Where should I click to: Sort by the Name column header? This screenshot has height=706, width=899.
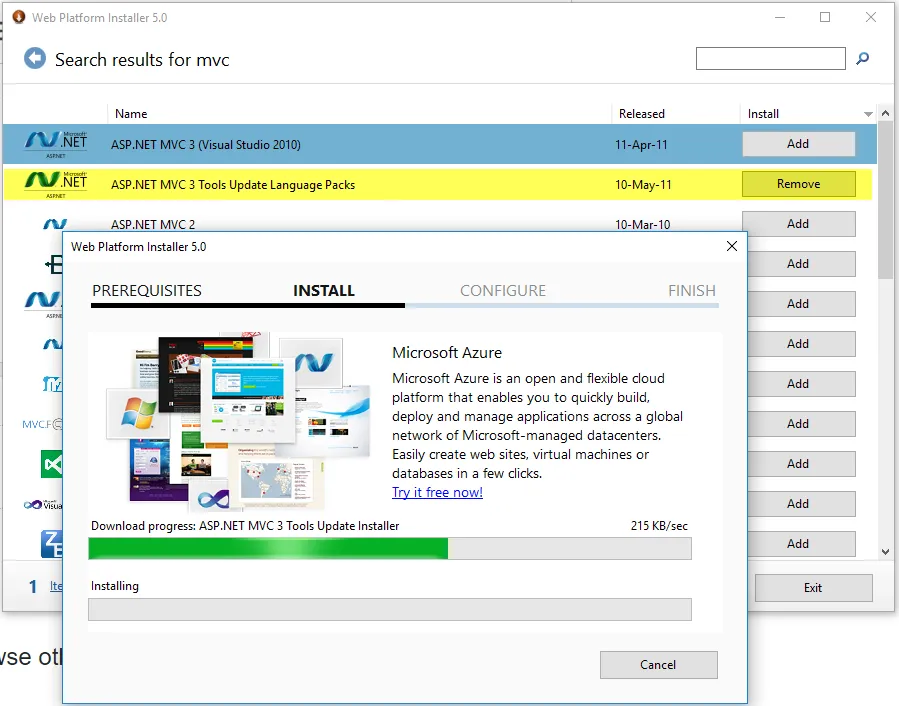click(131, 114)
